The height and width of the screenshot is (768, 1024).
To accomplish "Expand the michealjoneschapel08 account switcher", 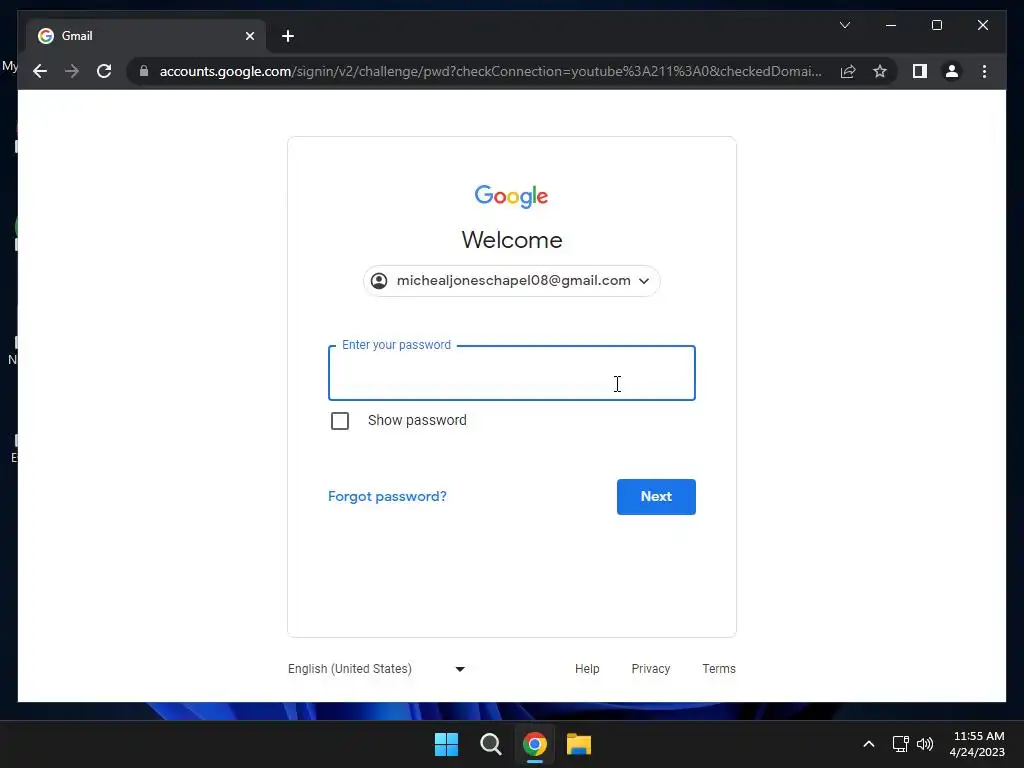I will coord(511,281).
